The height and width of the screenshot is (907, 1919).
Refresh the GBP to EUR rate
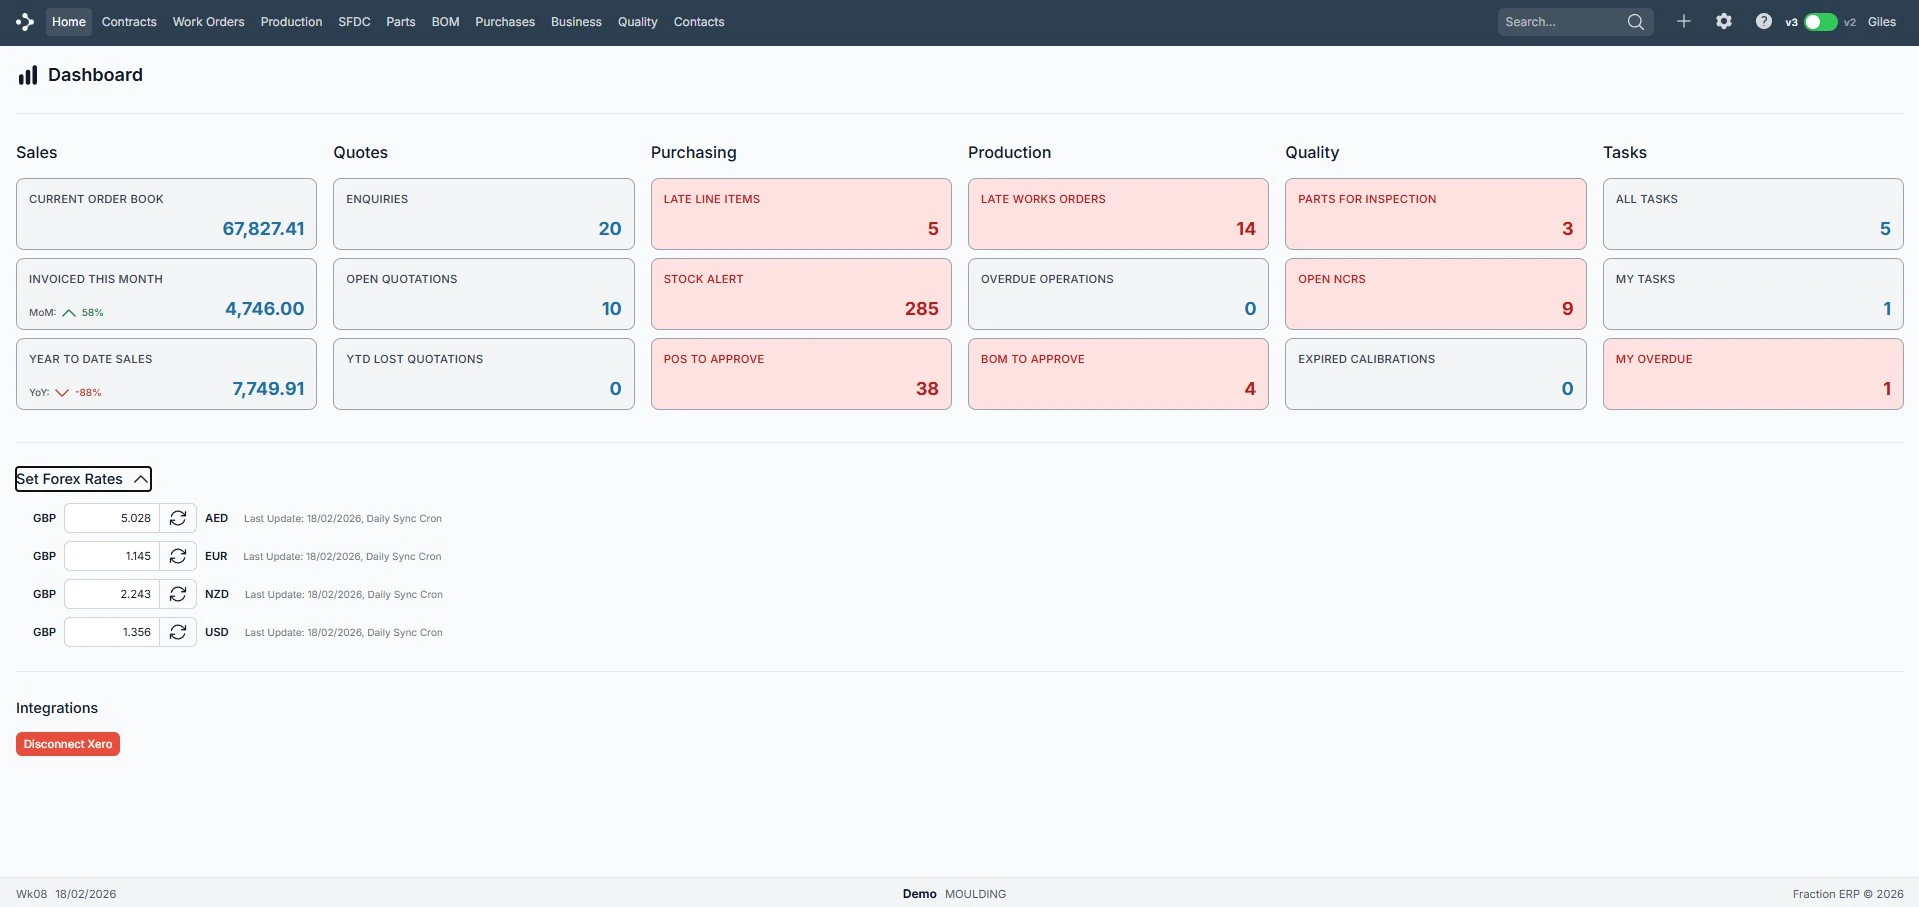click(x=178, y=556)
